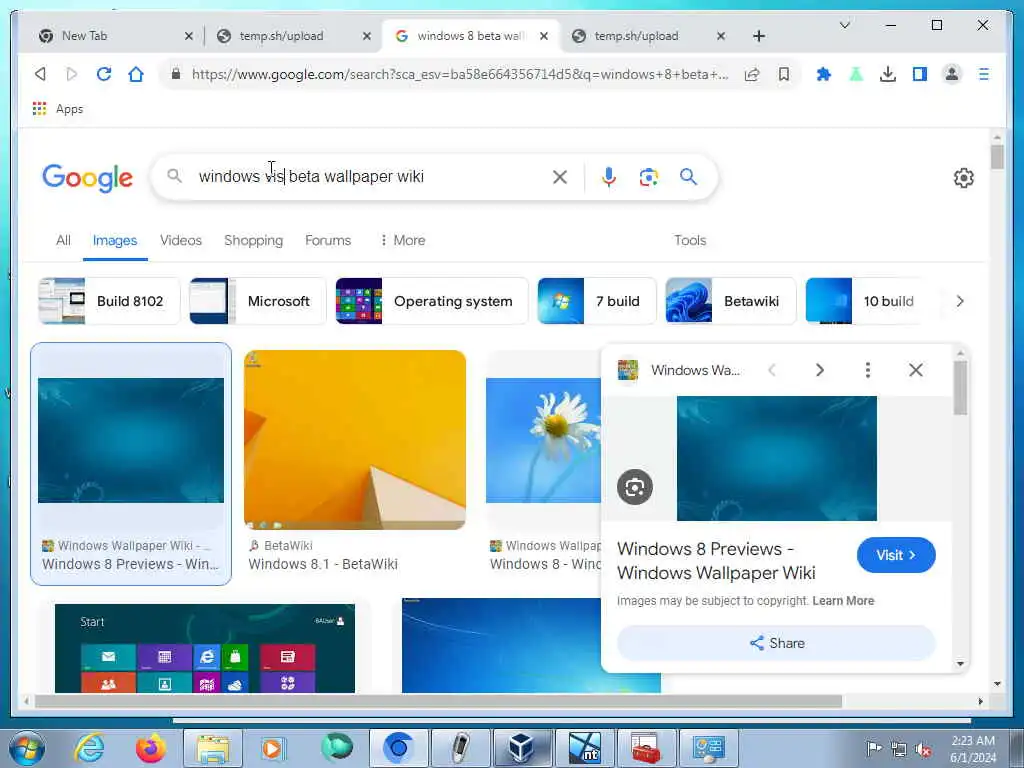Open the Apps shortcut in bookmarks bar
Image resolution: width=1024 pixels, height=768 pixels.
(58, 109)
